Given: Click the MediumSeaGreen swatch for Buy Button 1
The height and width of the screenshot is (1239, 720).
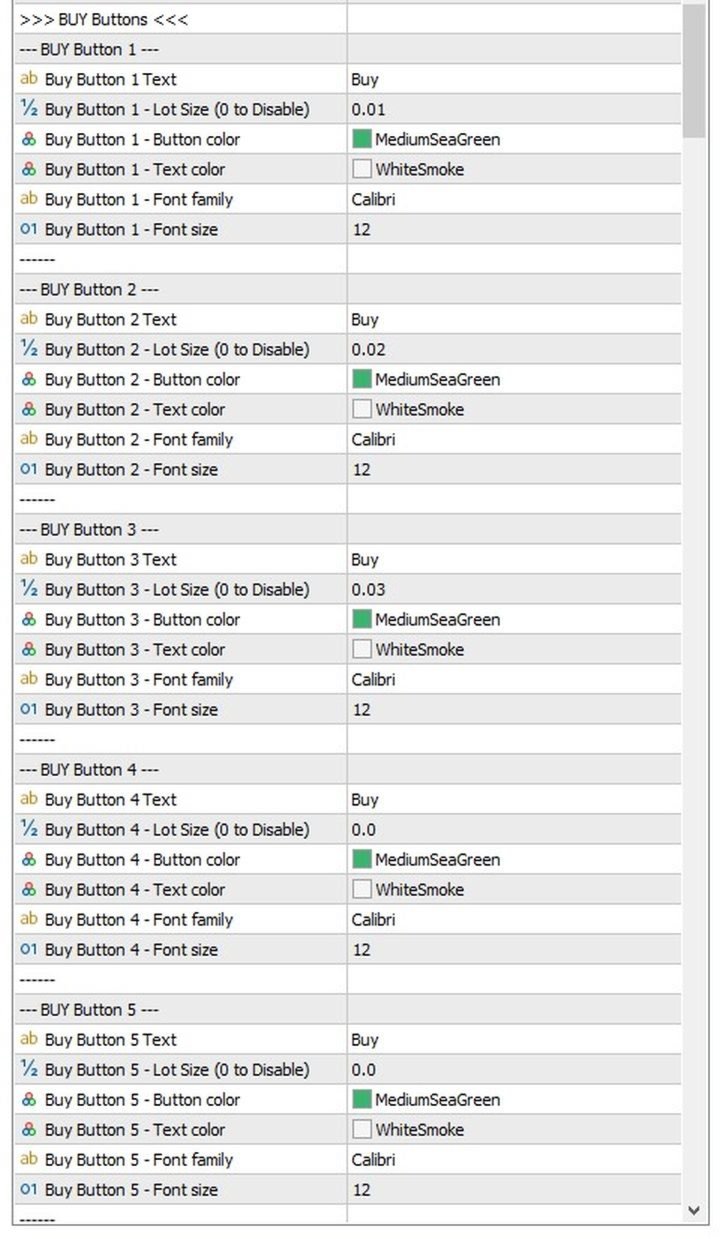Looking at the screenshot, I should [x=361, y=139].
